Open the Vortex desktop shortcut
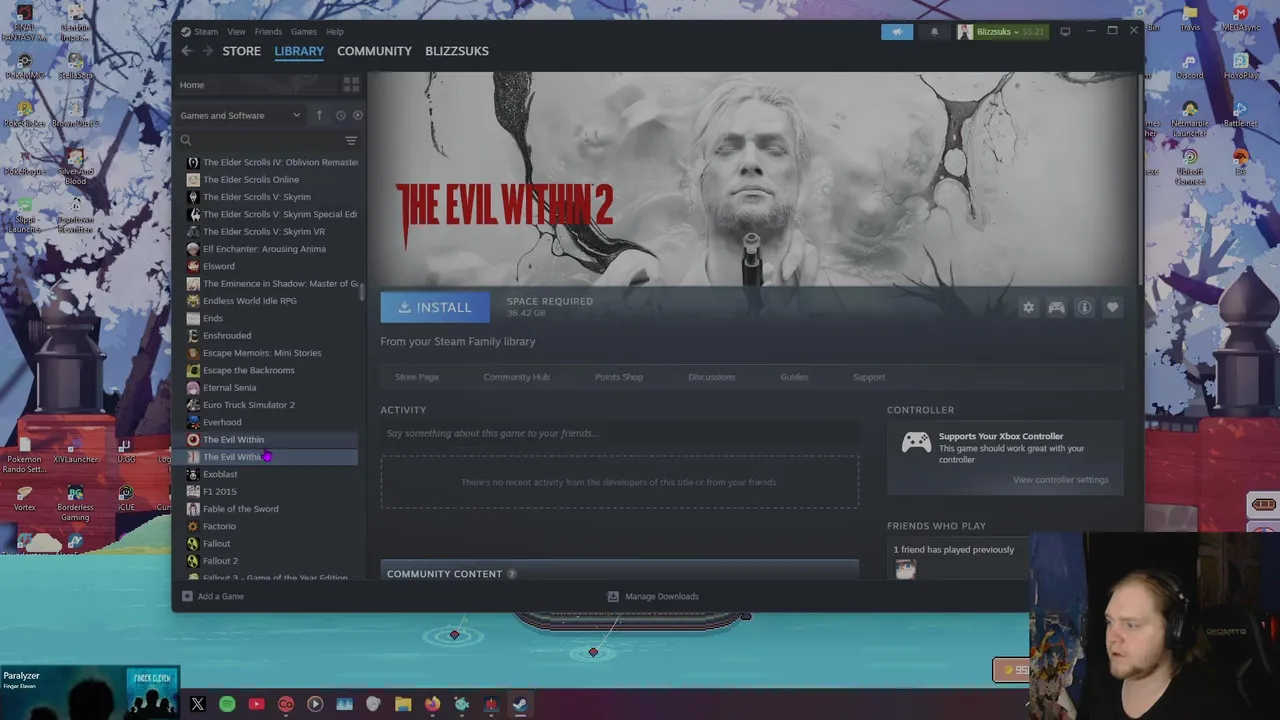 (x=24, y=498)
